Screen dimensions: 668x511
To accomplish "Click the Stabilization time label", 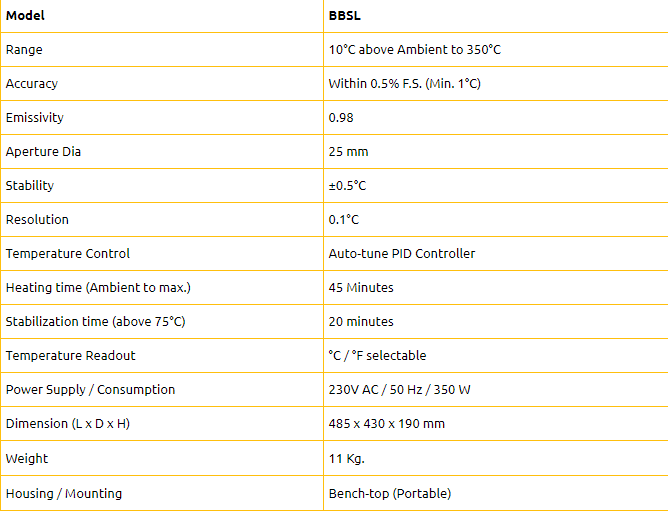I will point(95,321).
